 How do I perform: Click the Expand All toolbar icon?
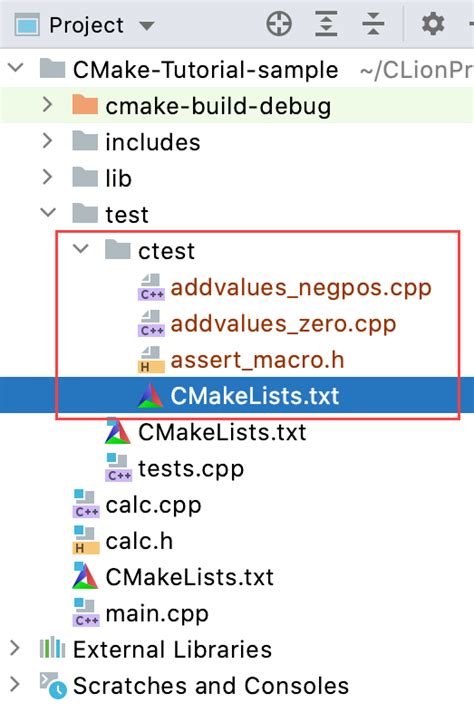pyautogui.click(x=327, y=24)
